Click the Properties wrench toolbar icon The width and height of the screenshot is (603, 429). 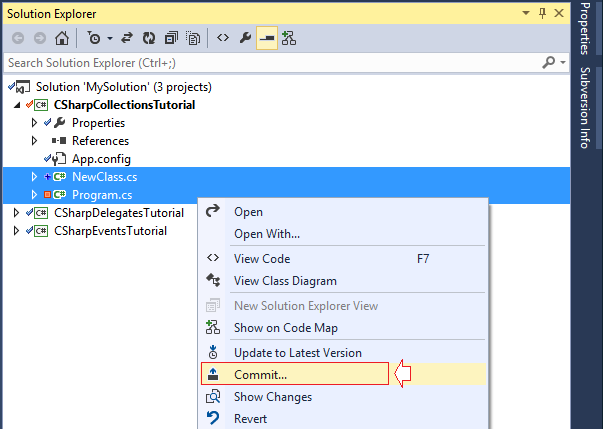pos(245,38)
